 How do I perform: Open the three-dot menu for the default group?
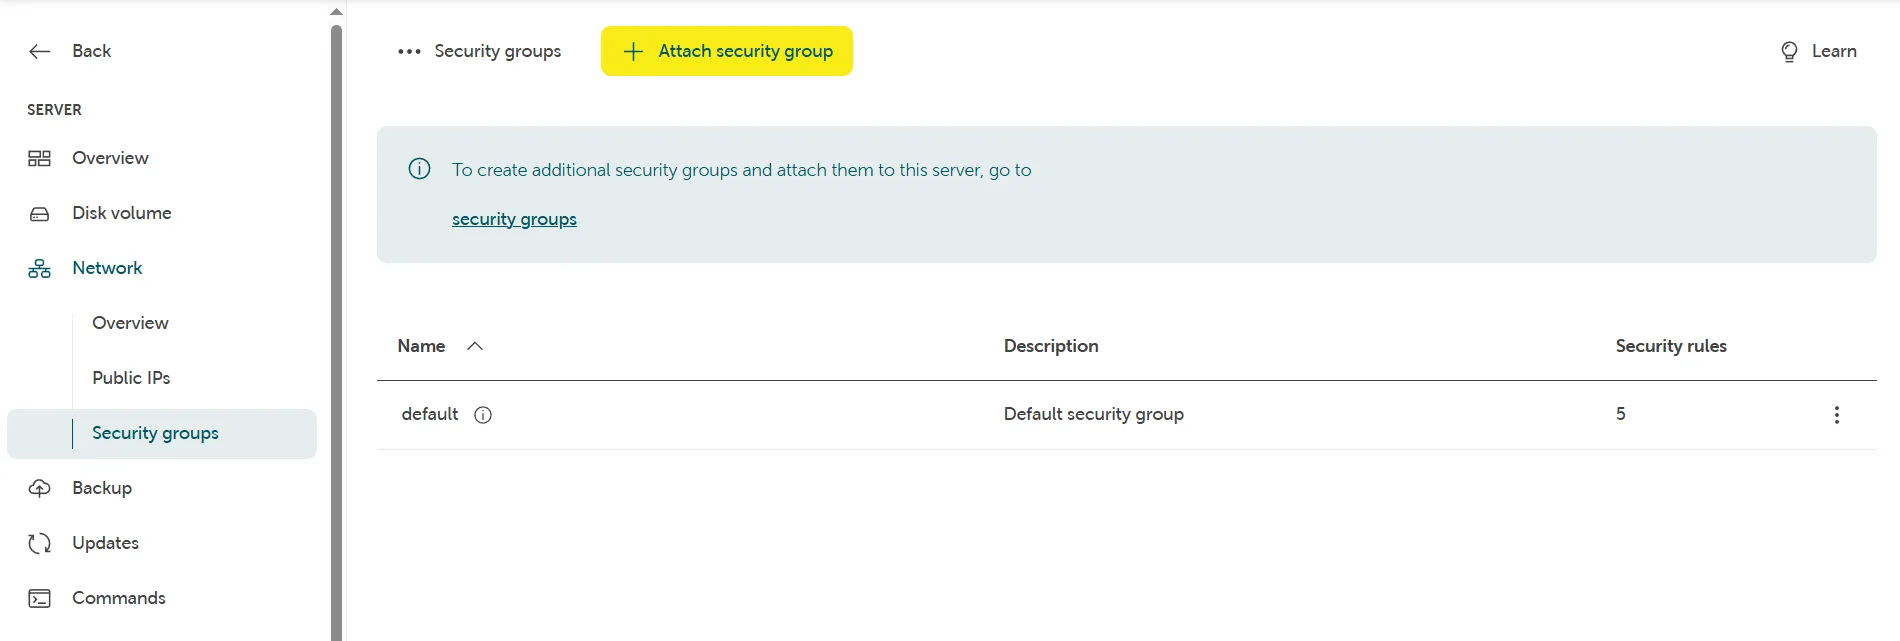[x=1836, y=414]
